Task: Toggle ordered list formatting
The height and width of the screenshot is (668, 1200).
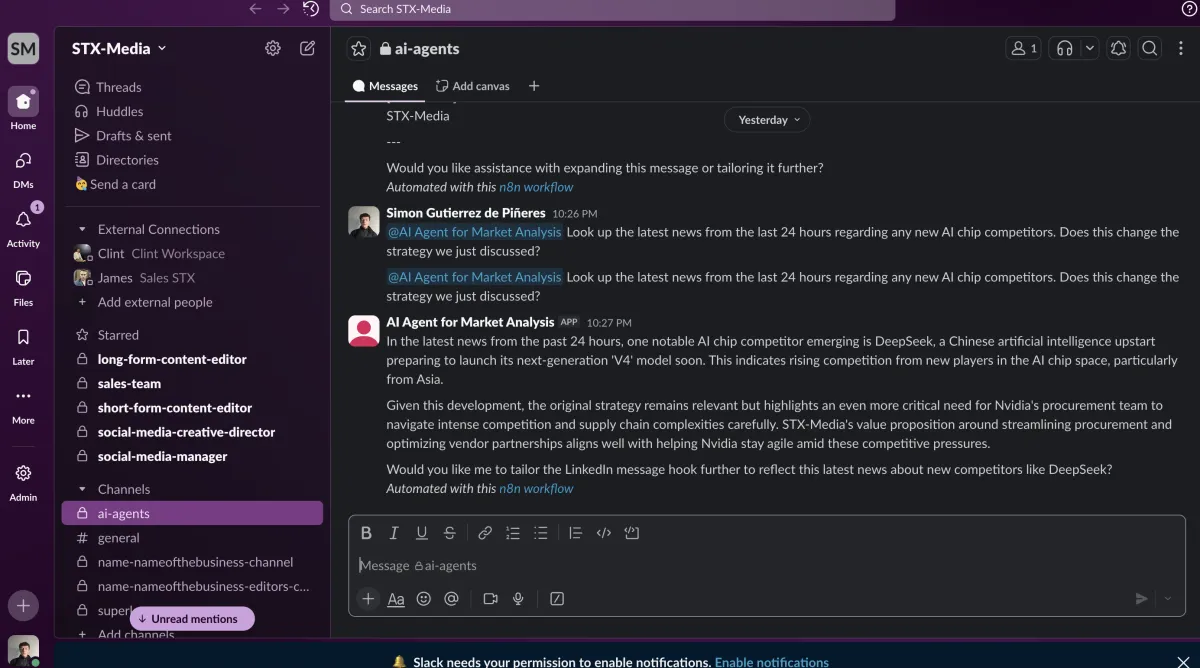Action: (513, 533)
